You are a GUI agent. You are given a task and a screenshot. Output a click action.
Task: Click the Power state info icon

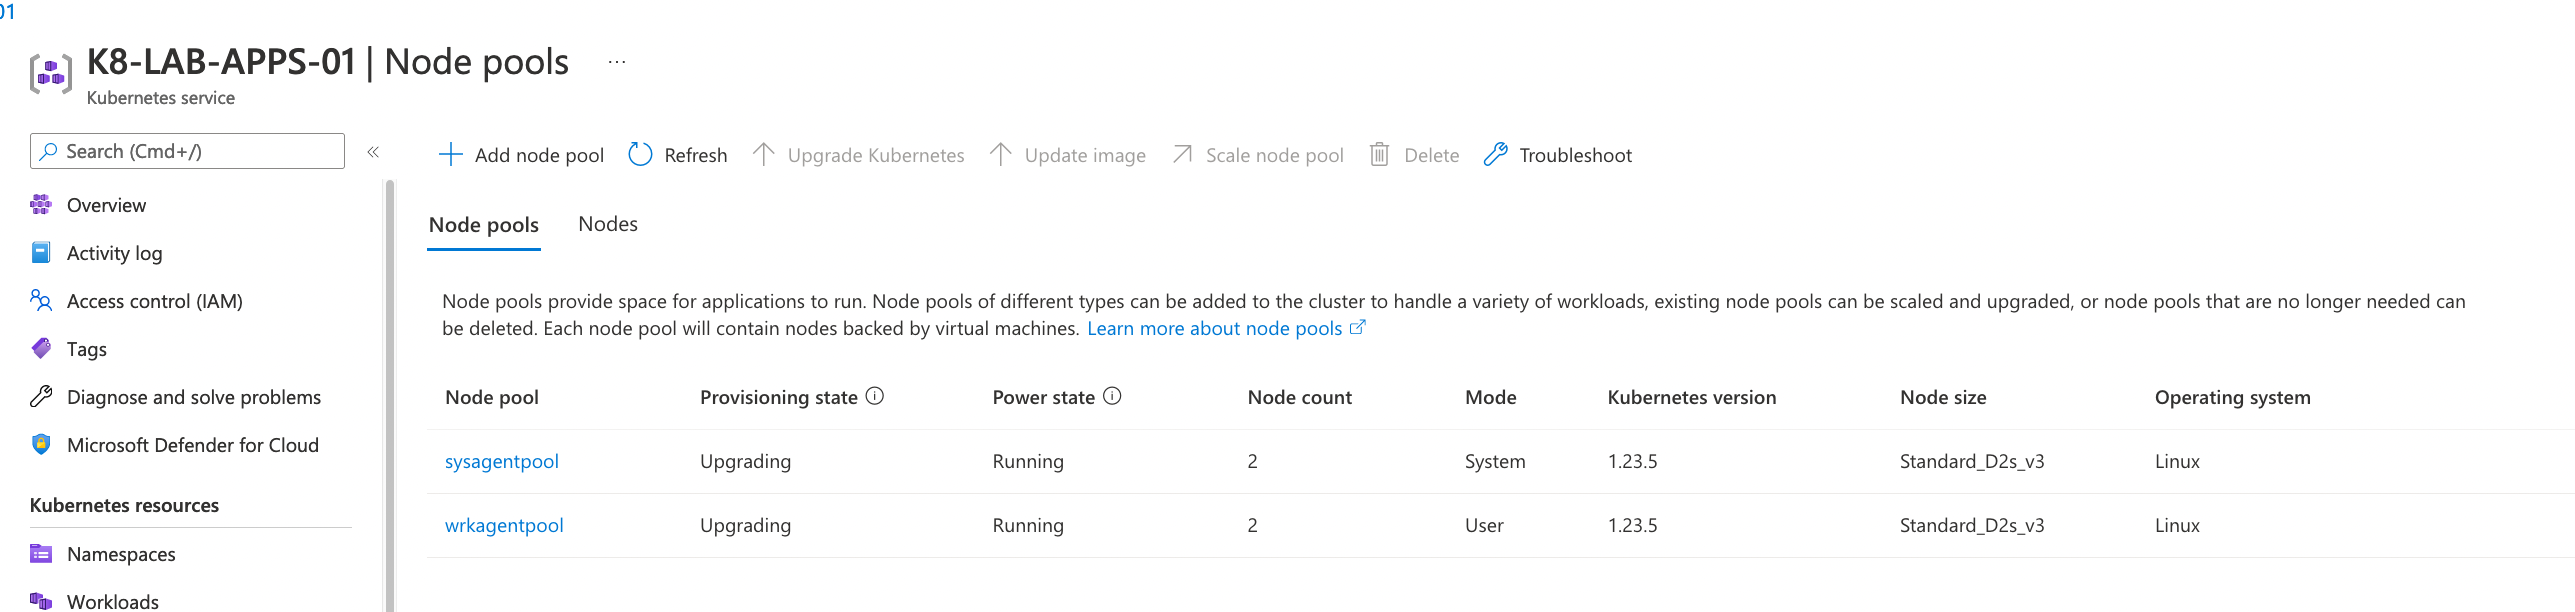point(1112,396)
